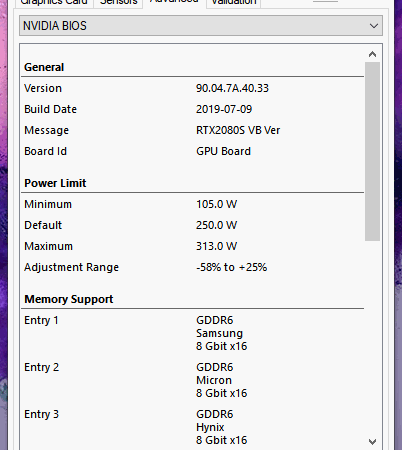Select Minimum power limit 105.0 W
This screenshot has width=402, height=450.
tap(217, 204)
